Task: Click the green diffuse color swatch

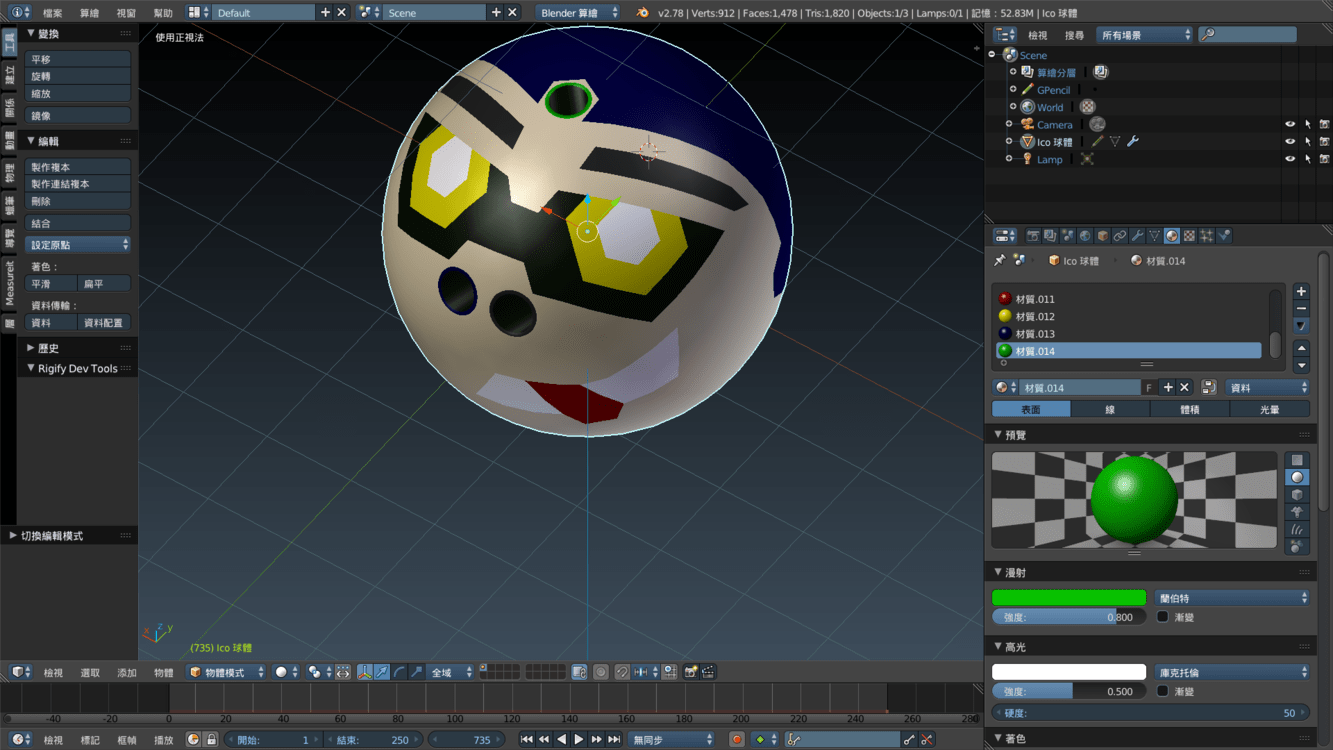Action: (1068, 598)
